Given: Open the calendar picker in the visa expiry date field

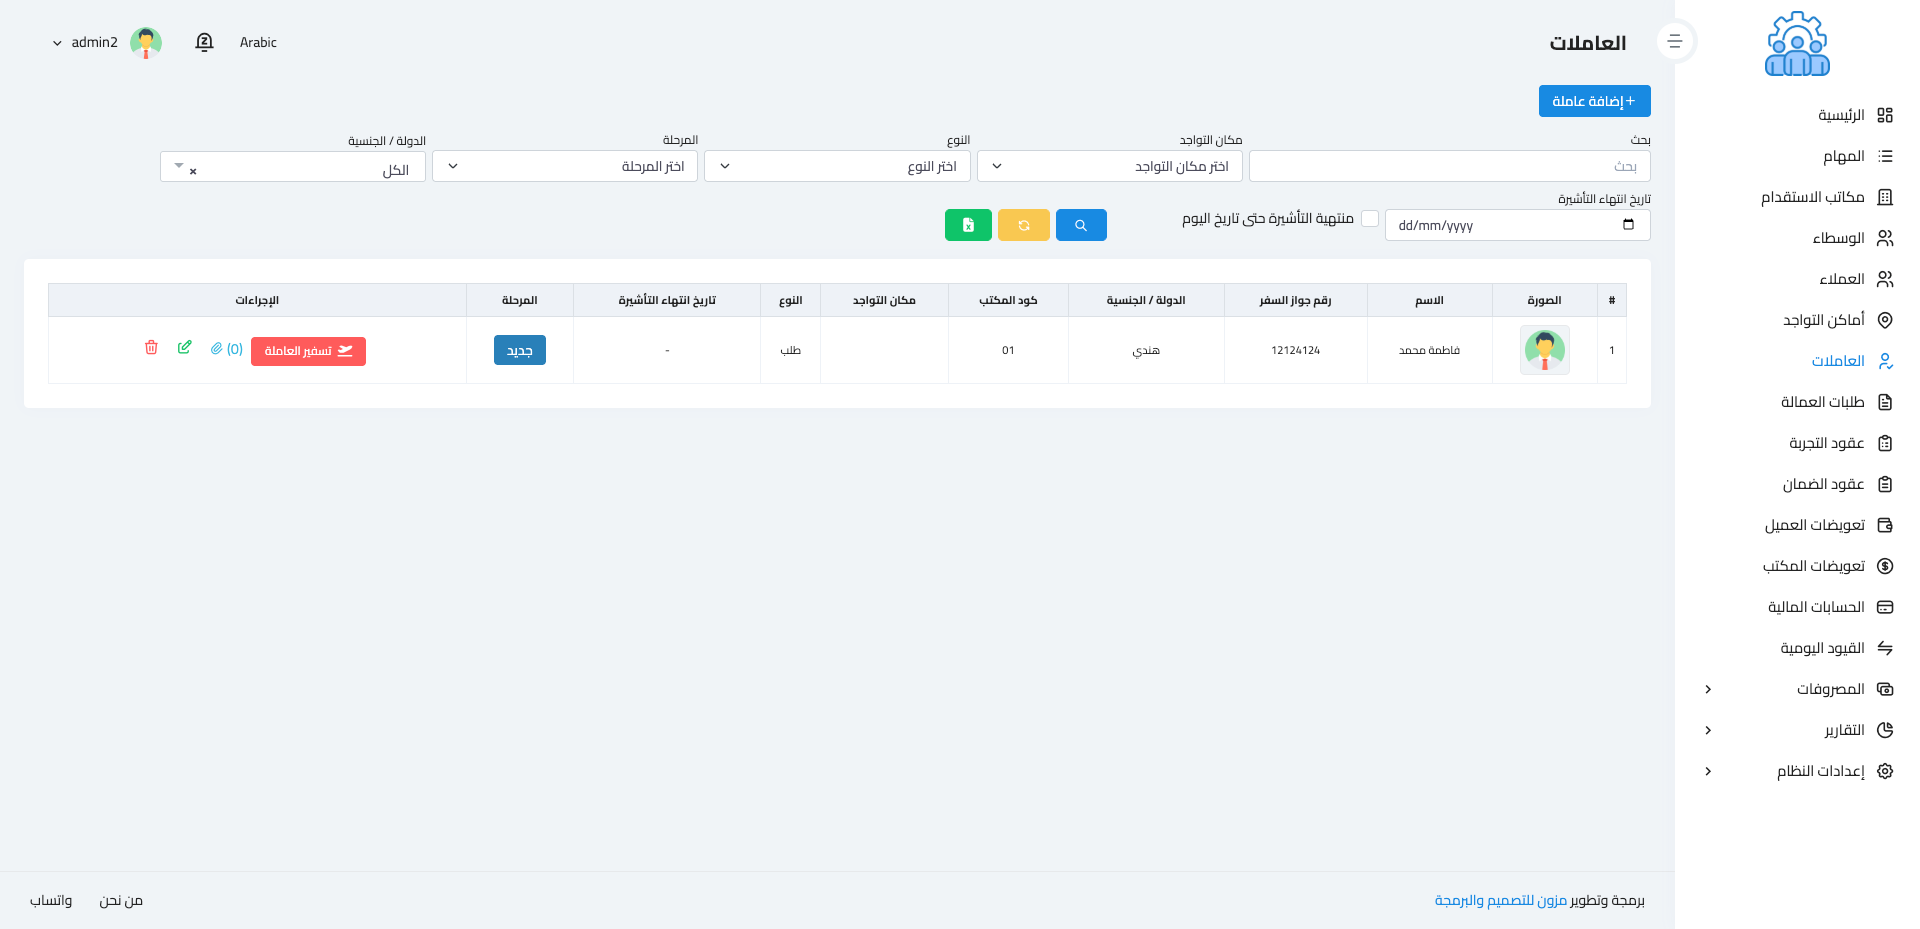Looking at the screenshot, I should (1628, 225).
